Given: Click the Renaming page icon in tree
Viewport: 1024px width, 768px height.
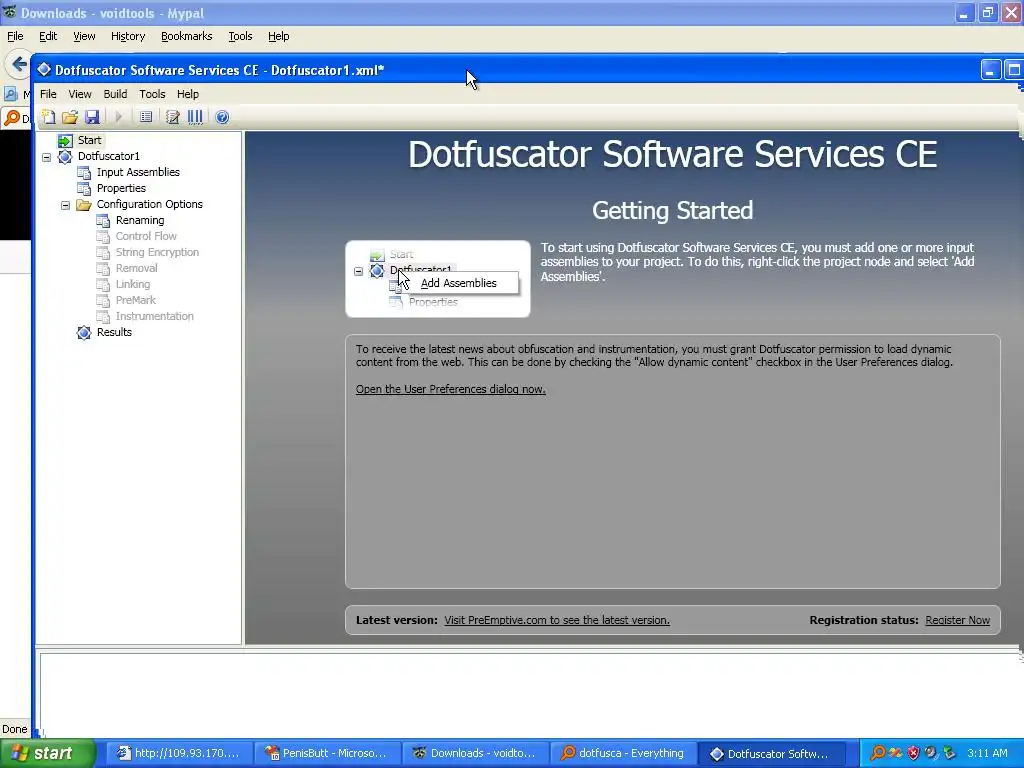Looking at the screenshot, I should coord(103,221).
